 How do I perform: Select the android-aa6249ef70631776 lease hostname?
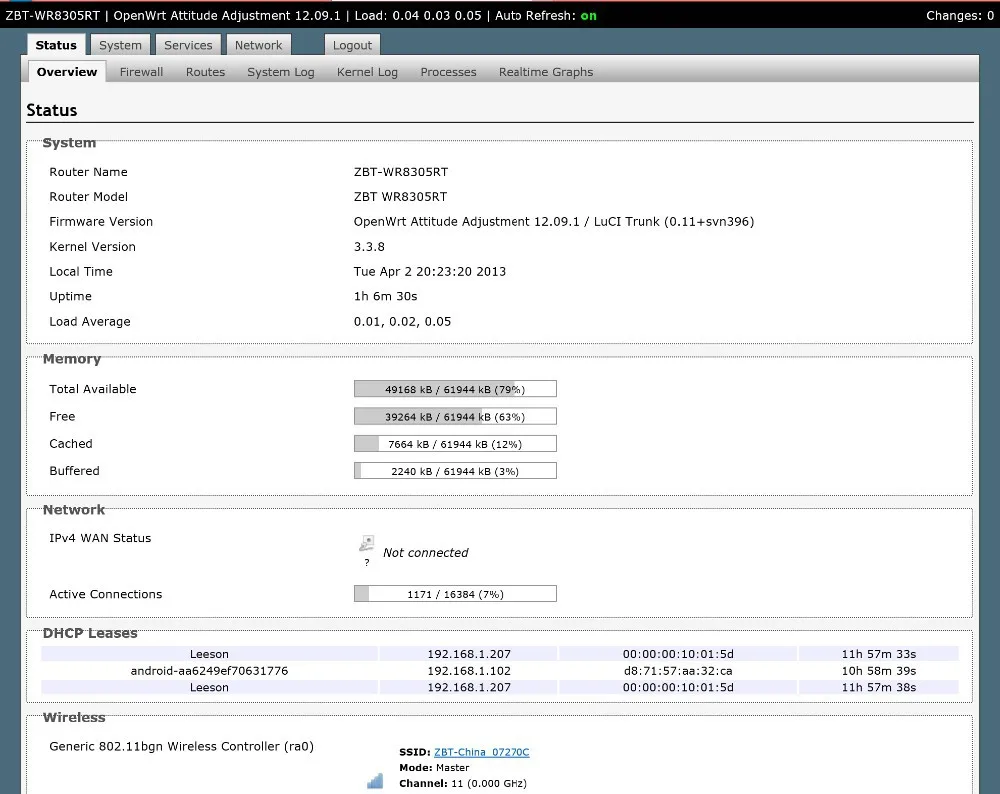209,671
